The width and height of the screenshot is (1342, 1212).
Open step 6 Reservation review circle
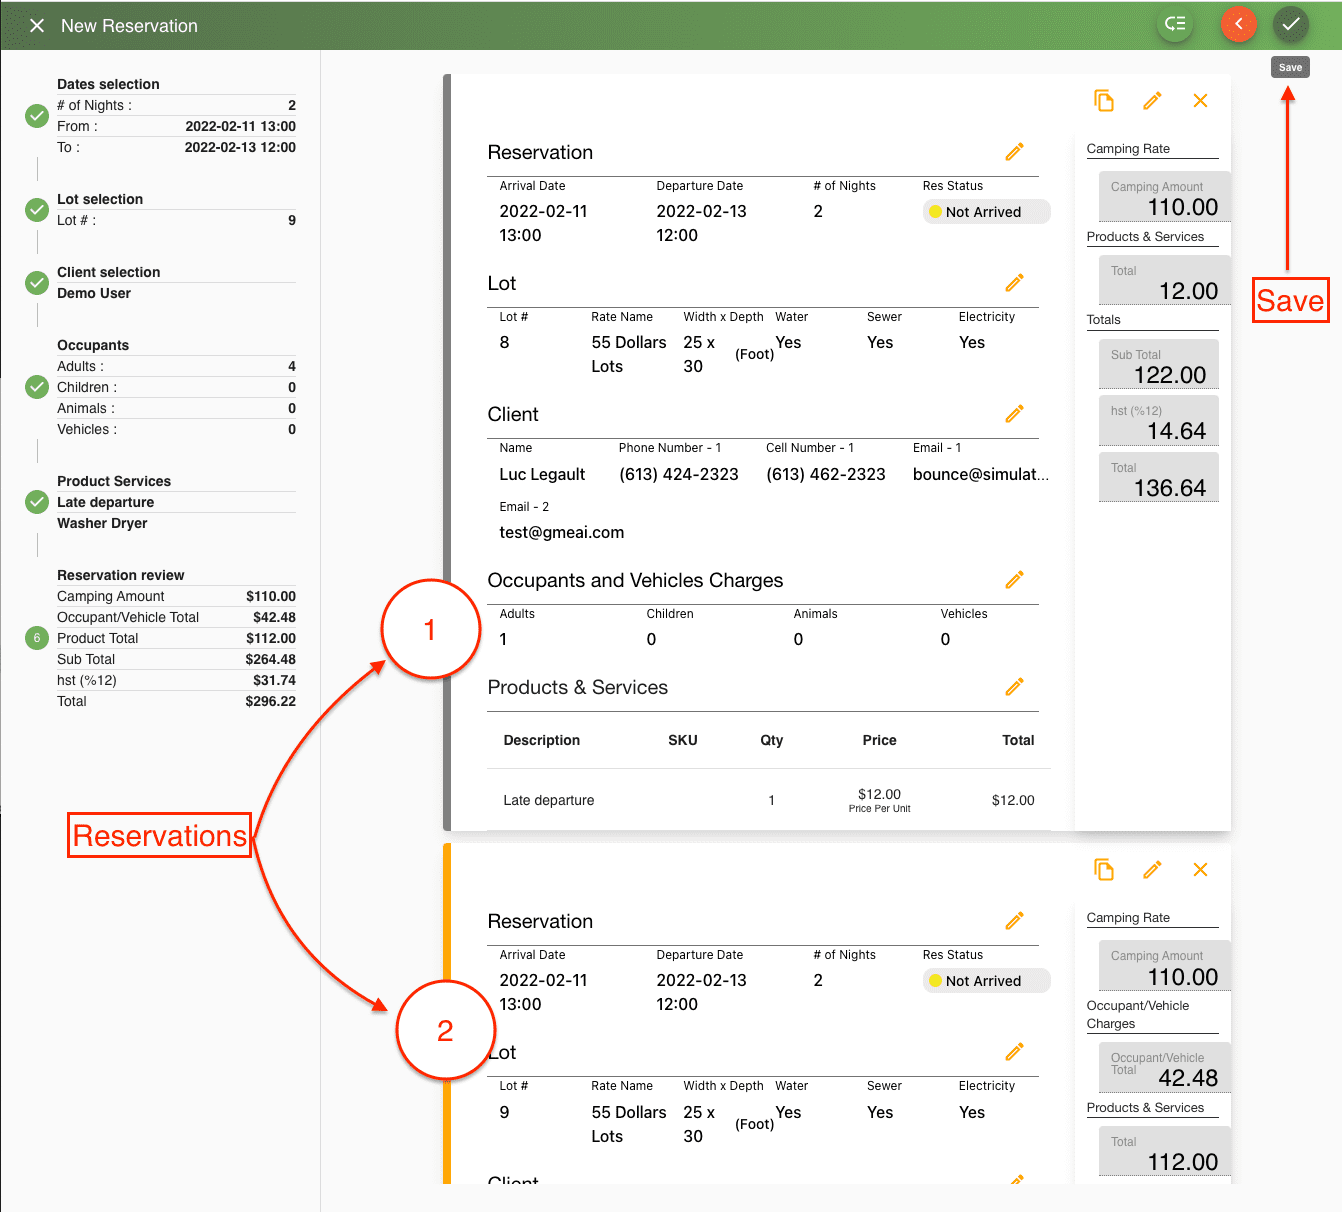pos(37,638)
